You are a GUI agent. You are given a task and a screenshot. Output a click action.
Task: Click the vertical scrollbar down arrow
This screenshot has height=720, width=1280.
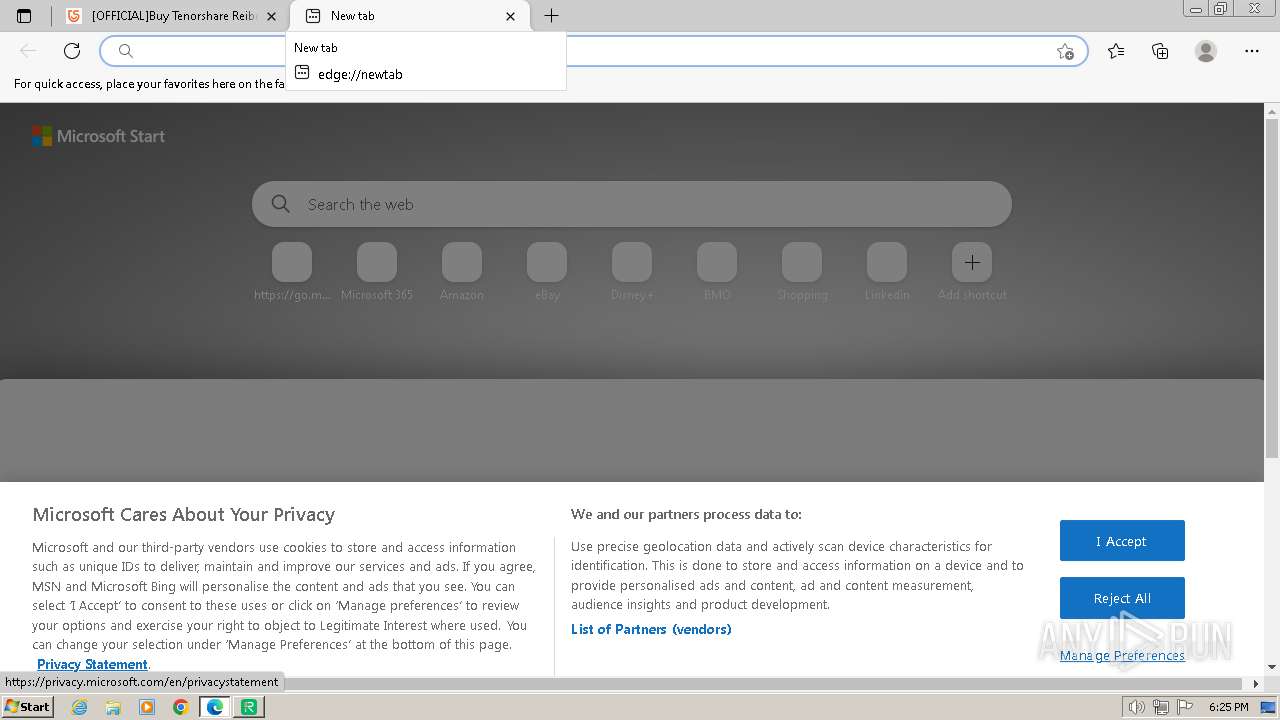(1272, 667)
